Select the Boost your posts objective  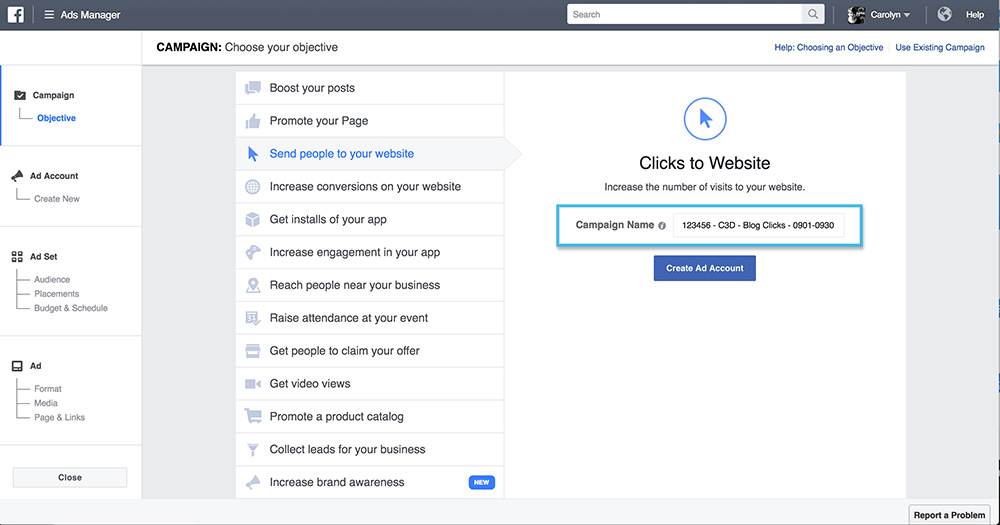(x=370, y=88)
